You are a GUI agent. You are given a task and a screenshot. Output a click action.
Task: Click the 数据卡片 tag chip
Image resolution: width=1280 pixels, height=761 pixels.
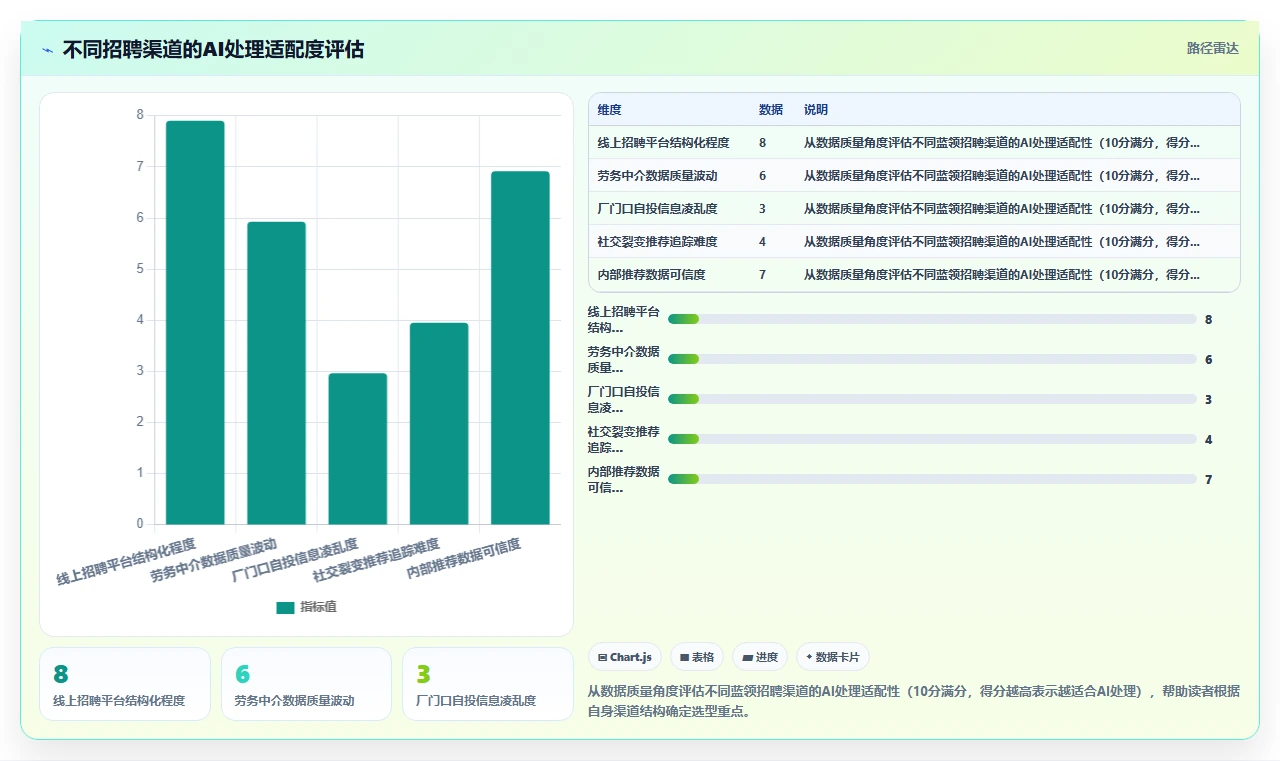tap(833, 657)
